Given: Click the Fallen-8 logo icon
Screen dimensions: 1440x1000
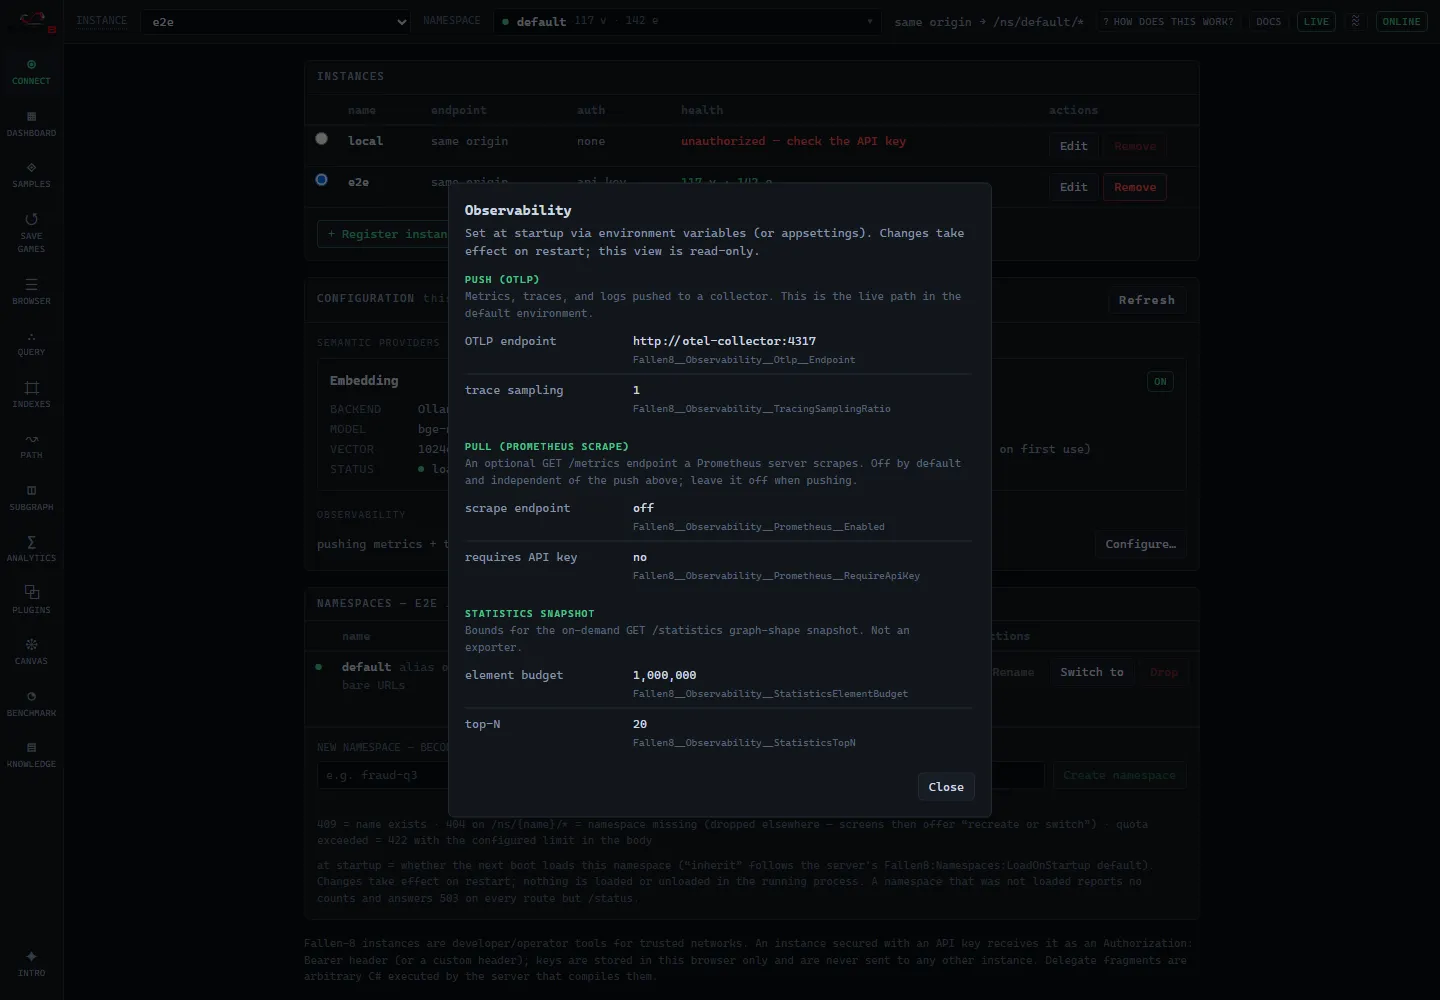Looking at the screenshot, I should (33, 21).
